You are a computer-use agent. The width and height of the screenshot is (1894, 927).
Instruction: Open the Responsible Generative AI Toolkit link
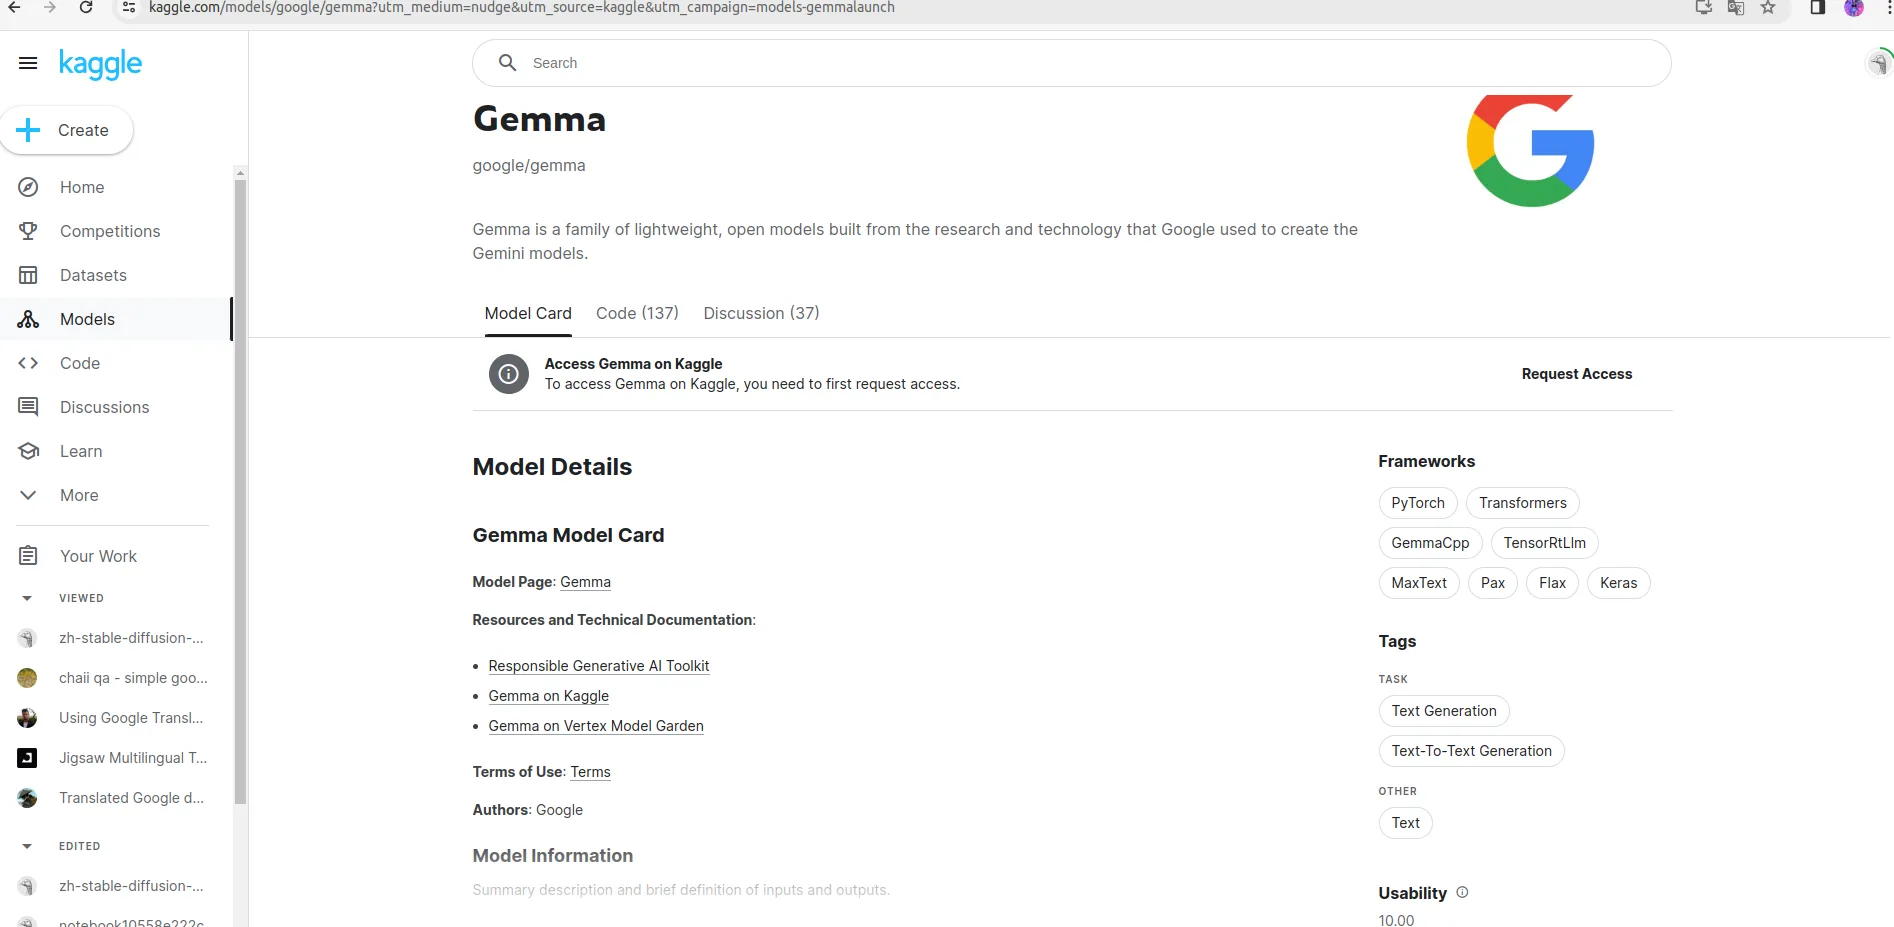598,666
